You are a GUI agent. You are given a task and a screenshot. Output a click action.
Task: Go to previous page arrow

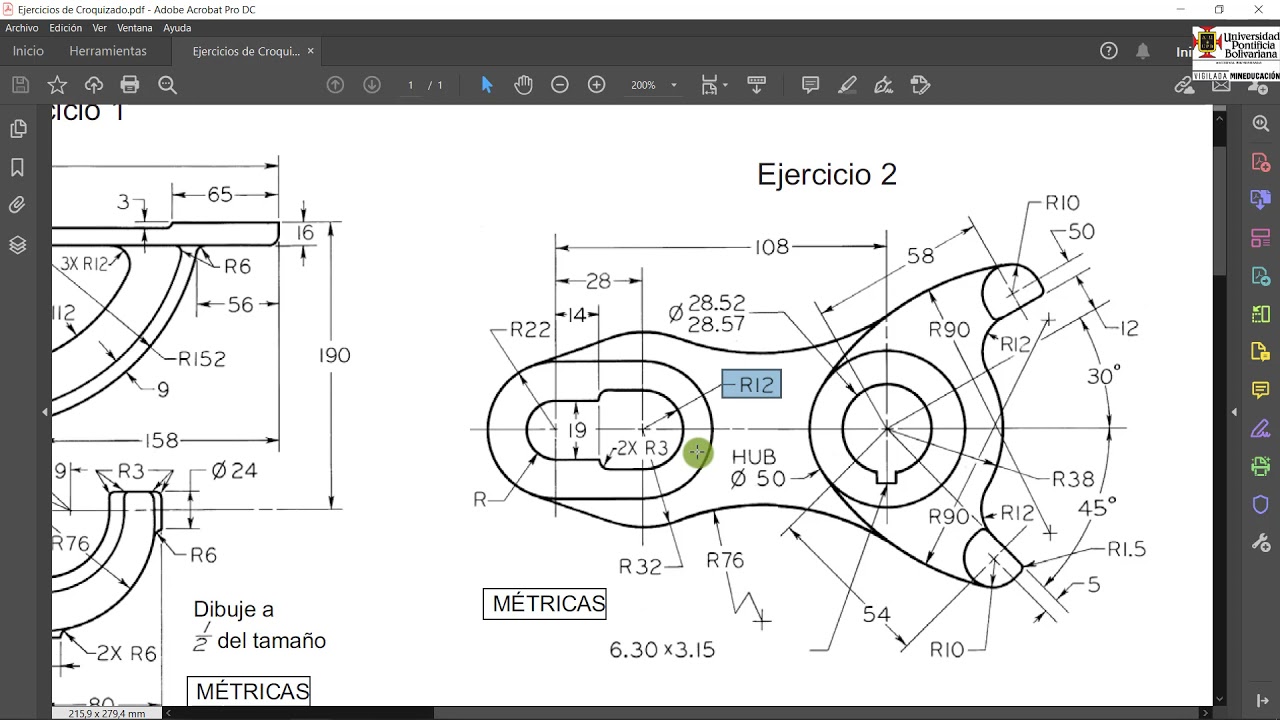[x=336, y=85]
